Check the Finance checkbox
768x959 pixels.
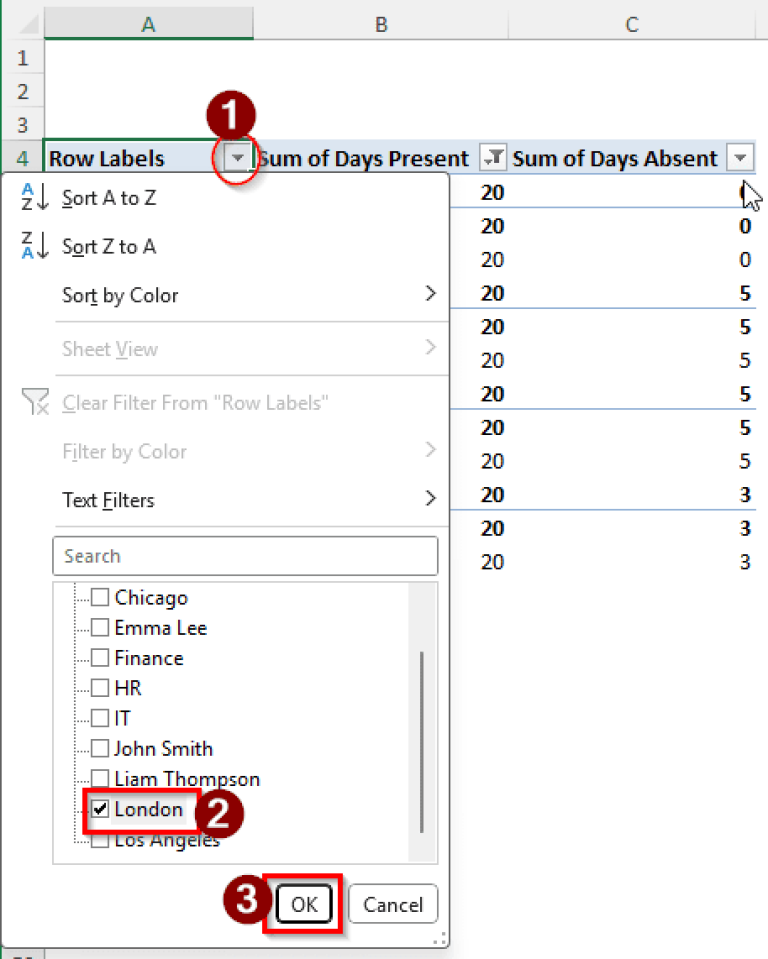tap(99, 658)
